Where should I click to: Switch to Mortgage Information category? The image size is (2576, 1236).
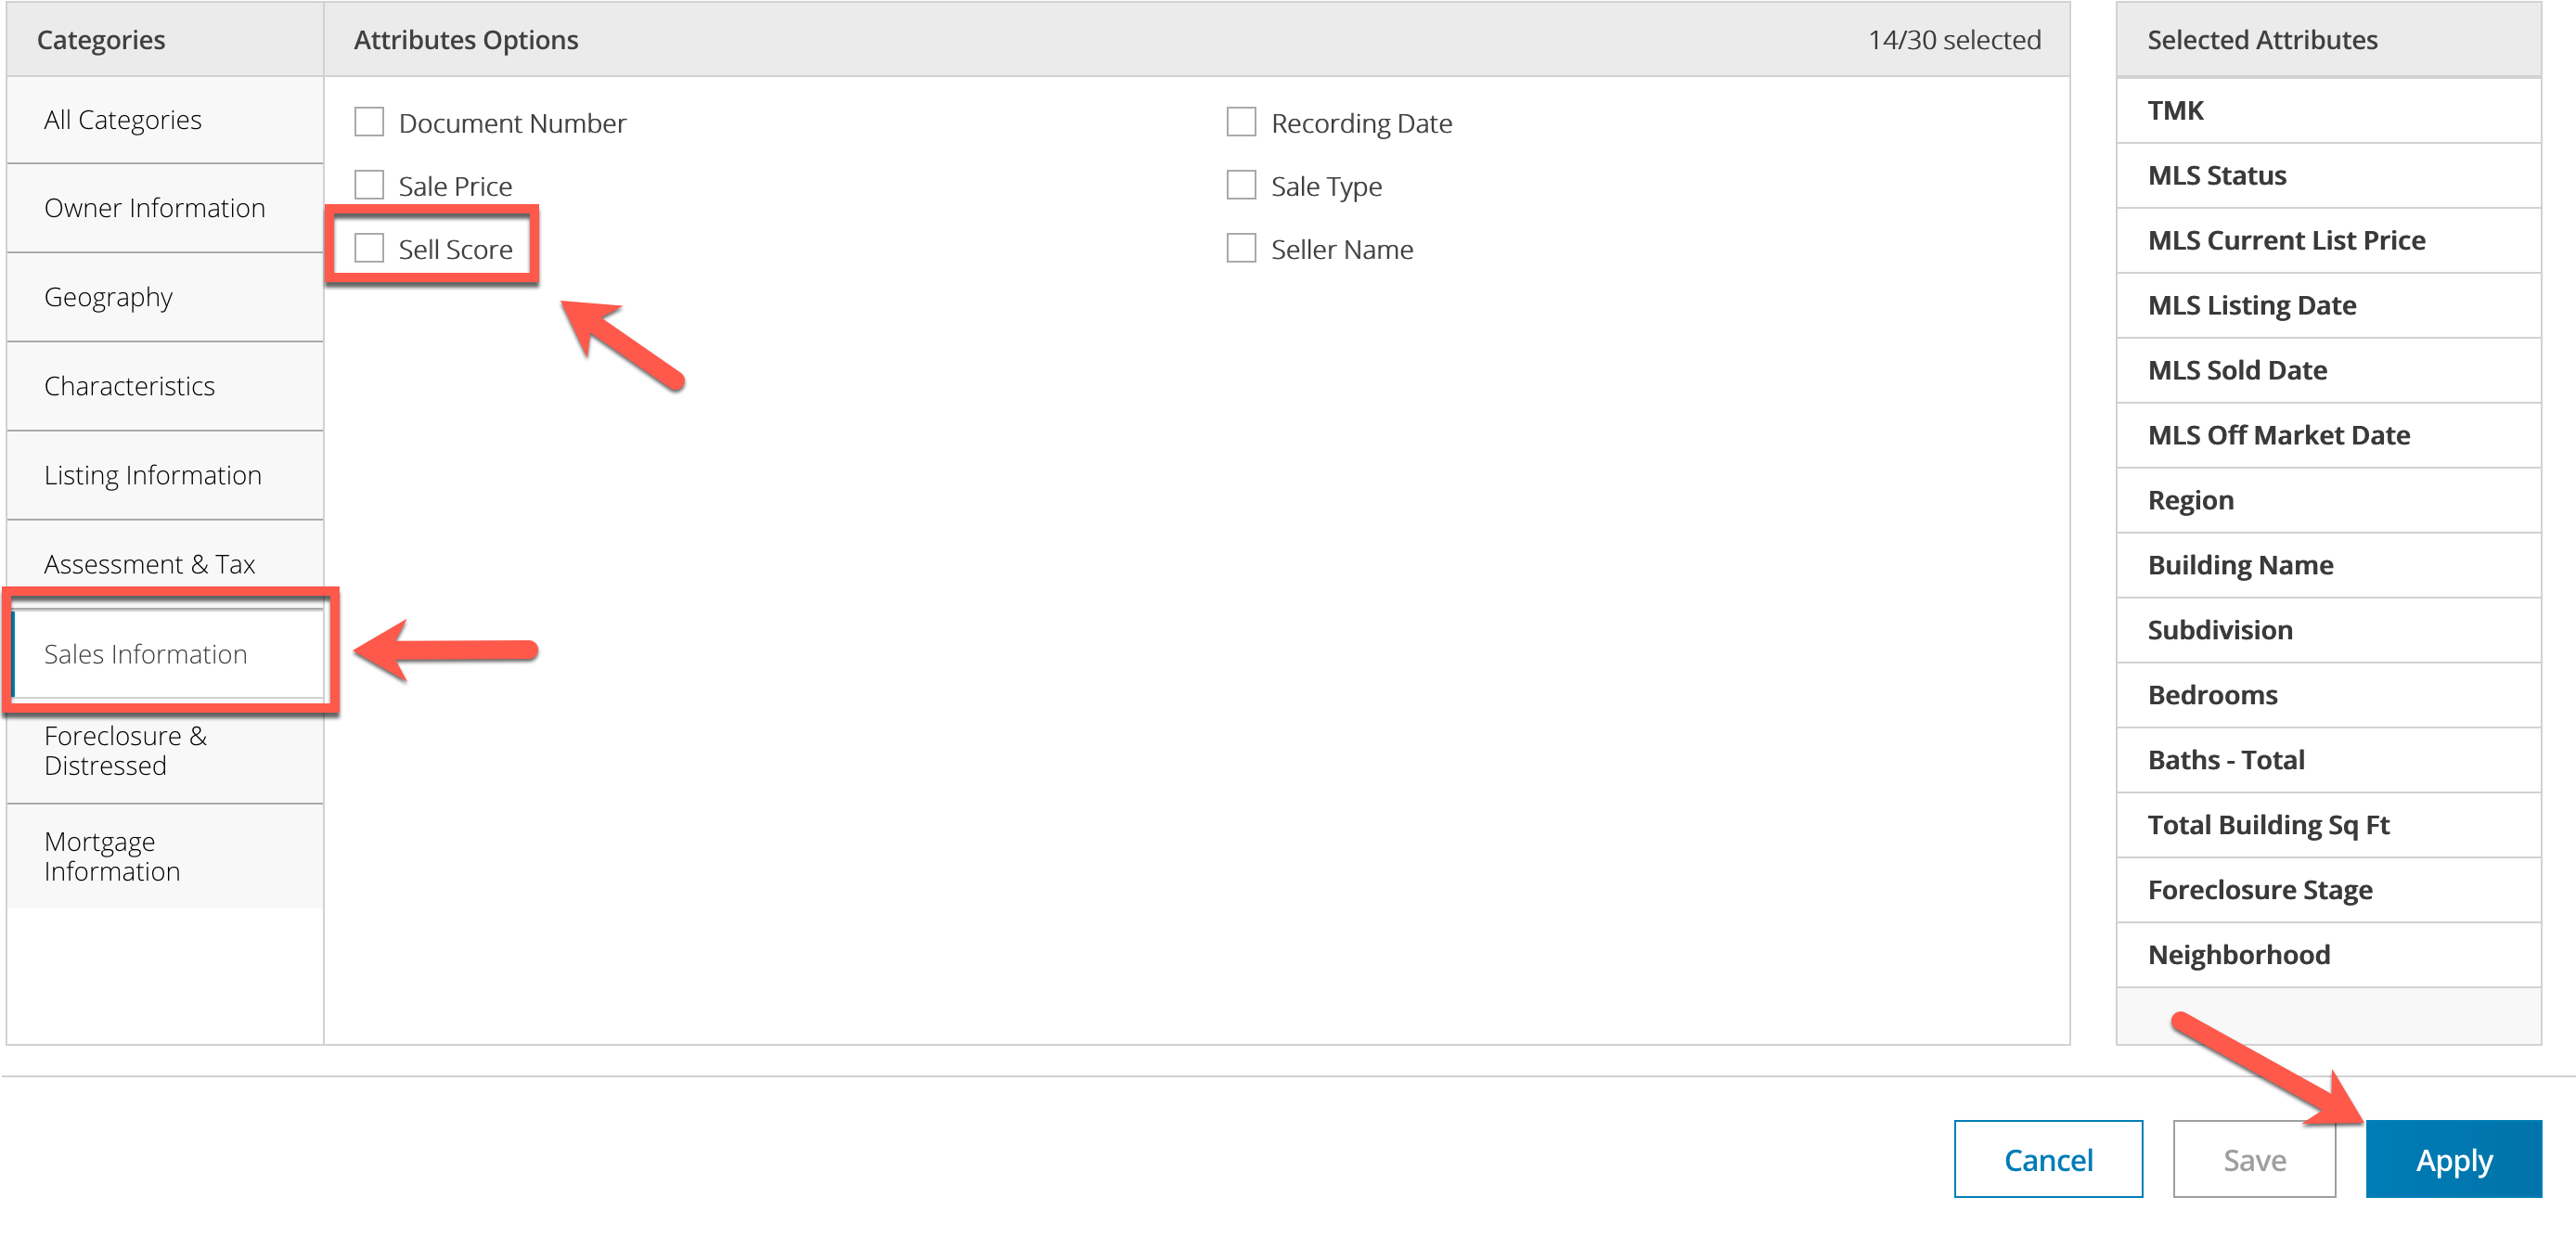(112, 856)
